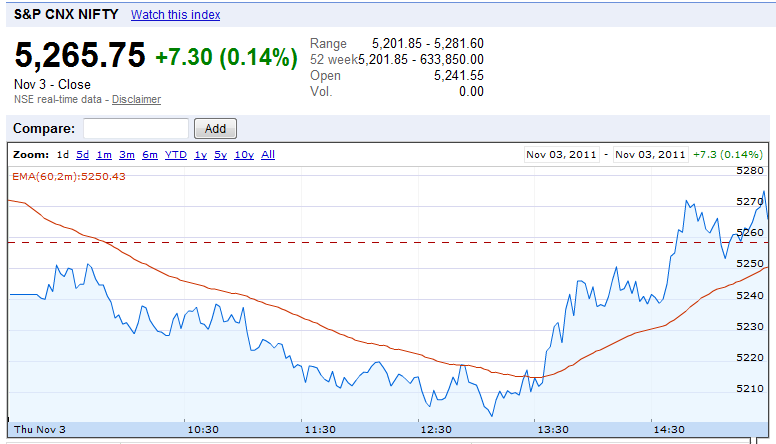Click the S&P CNX NIFTY title
Image resolution: width=776 pixels, height=444 pixels.
click(66, 14)
